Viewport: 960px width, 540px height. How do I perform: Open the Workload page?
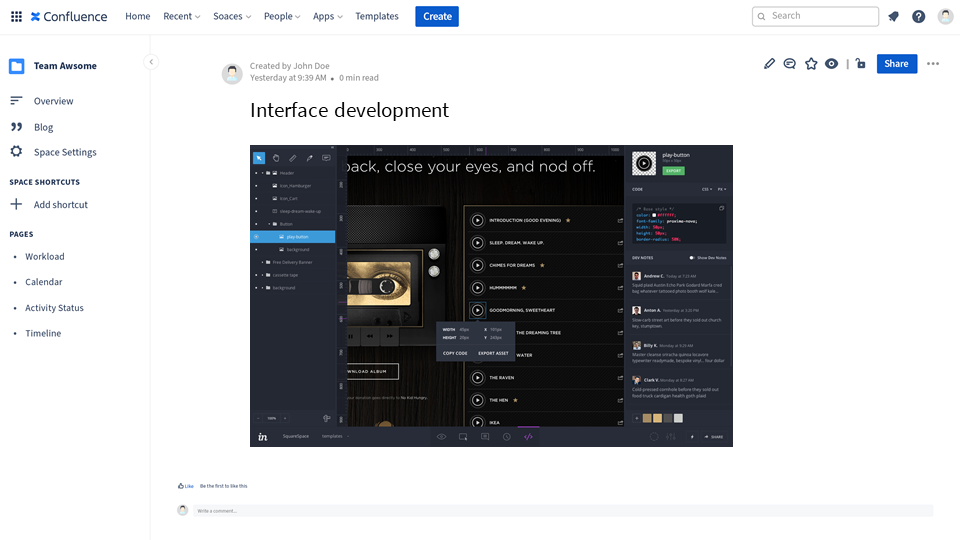coord(45,257)
